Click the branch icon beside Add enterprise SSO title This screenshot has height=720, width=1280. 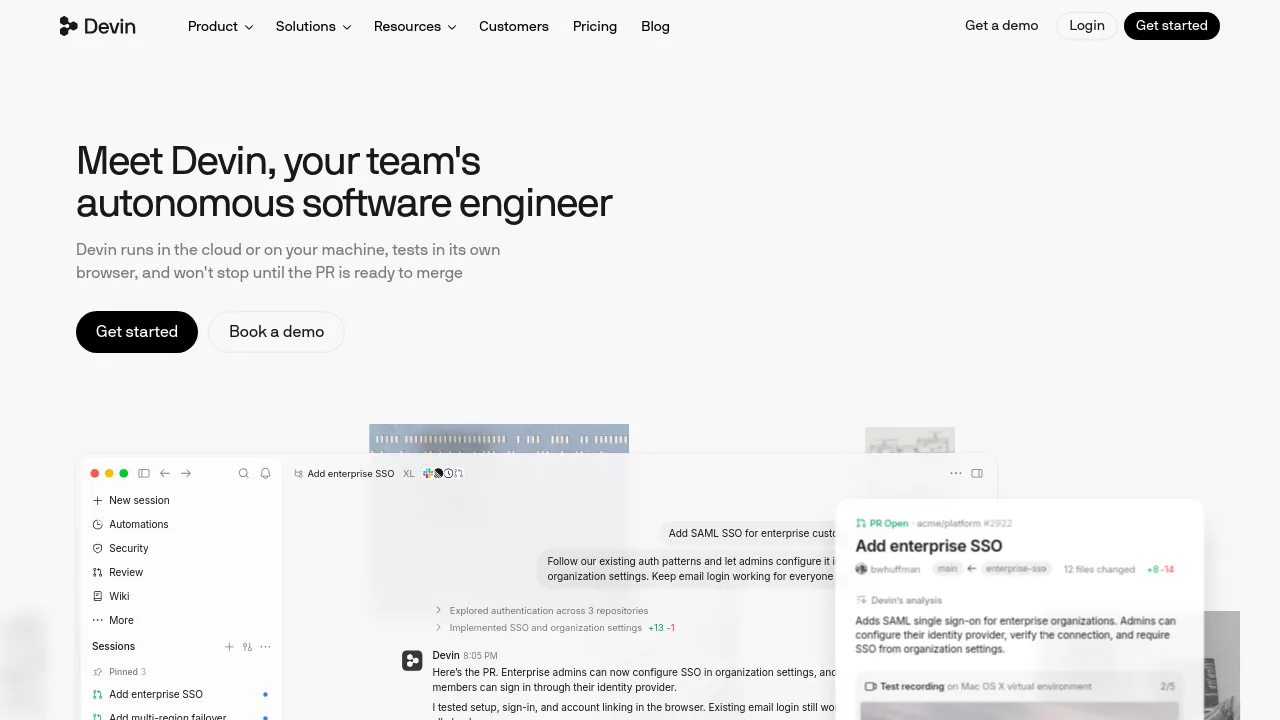click(299, 474)
